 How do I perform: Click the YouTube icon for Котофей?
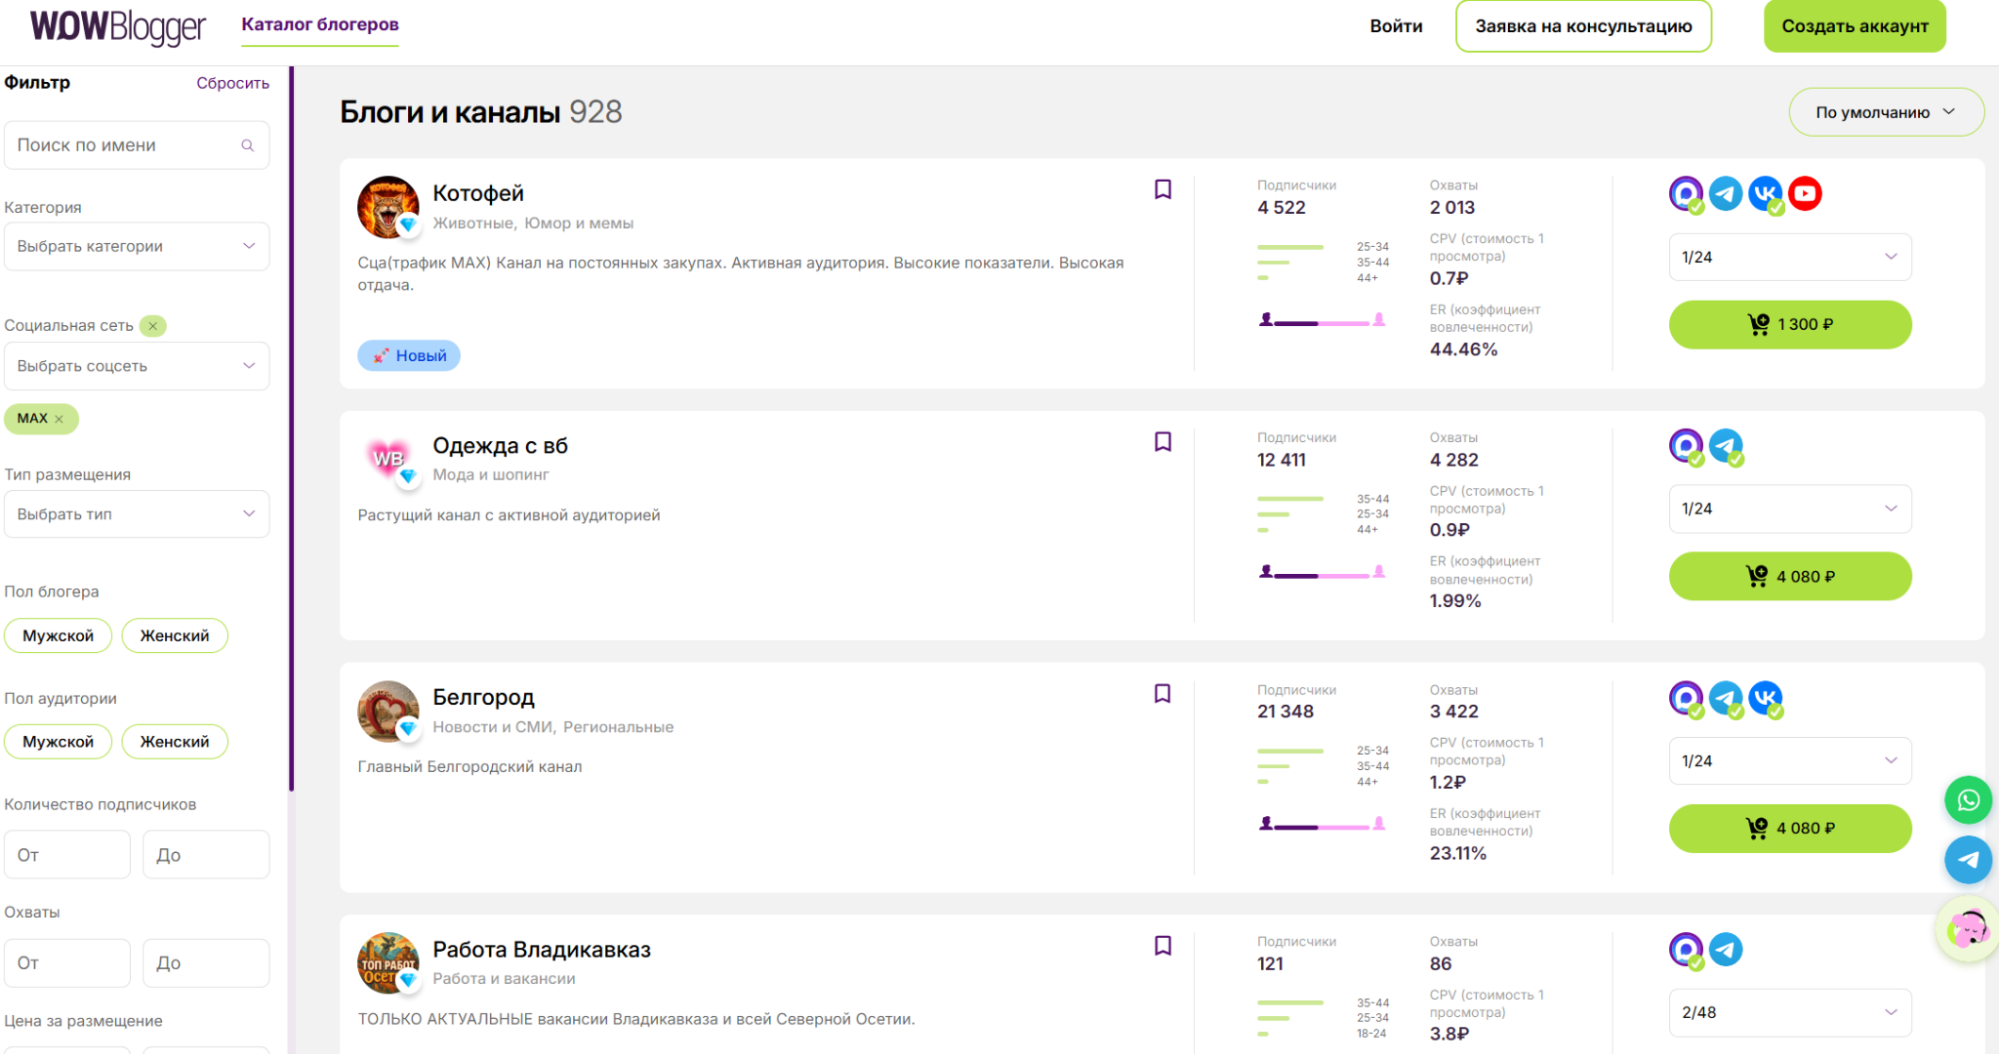(x=1804, y=194)
